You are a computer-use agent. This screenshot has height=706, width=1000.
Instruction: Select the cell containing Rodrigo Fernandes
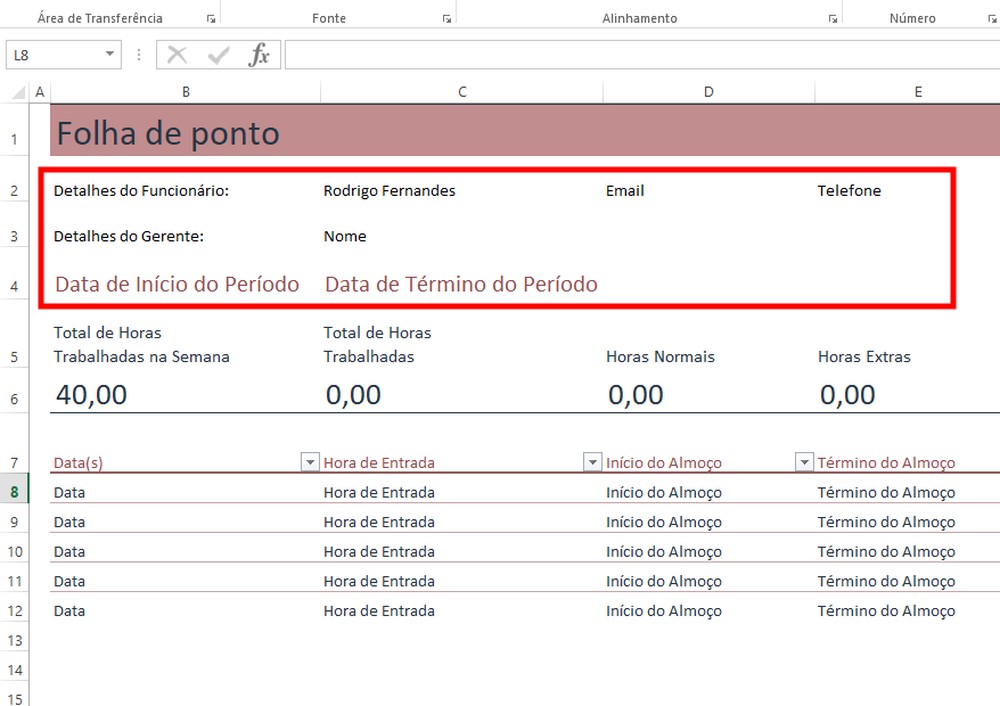click(400, 190)
